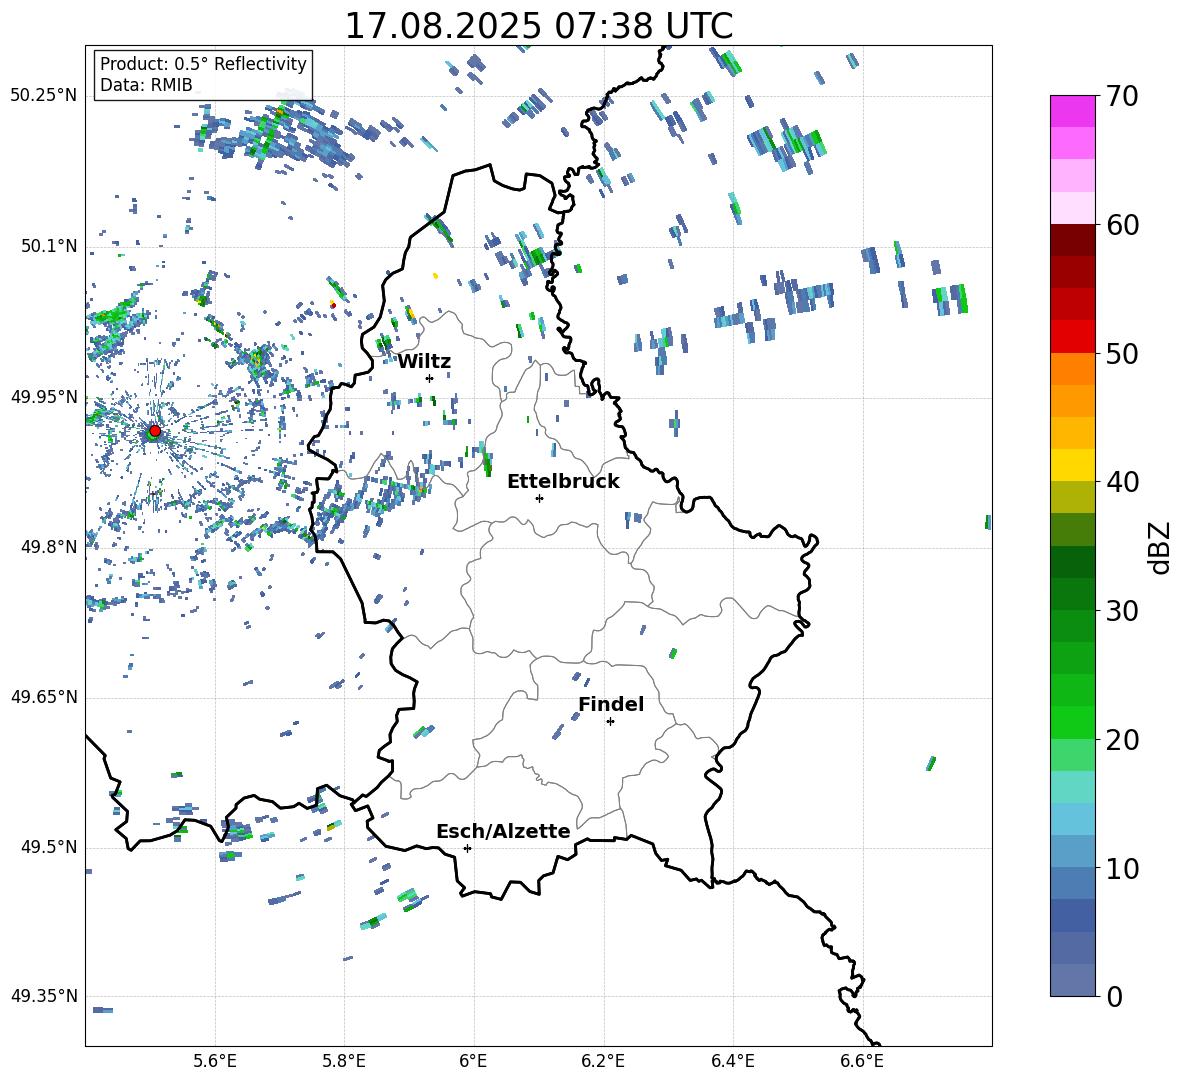
Task: Click the 49.5°N latitude label
Action: pyautogui.click(x=49, y=847)
